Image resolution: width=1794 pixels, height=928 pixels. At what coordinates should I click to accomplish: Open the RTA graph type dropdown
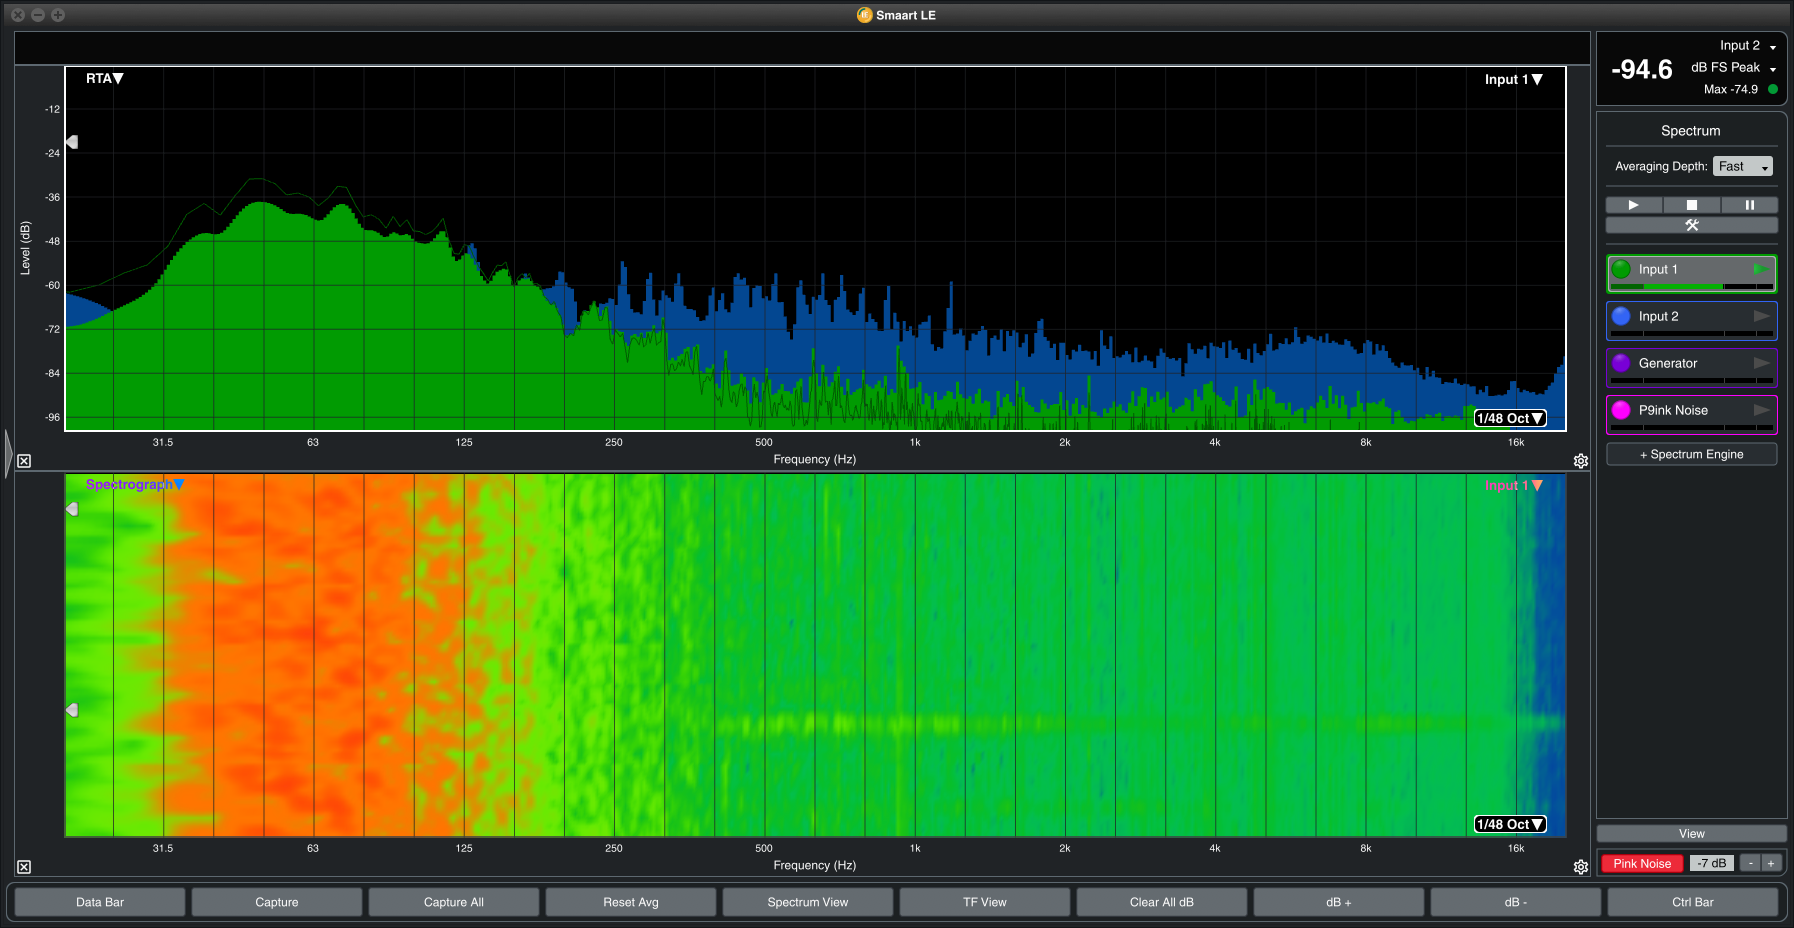[104, 78]
